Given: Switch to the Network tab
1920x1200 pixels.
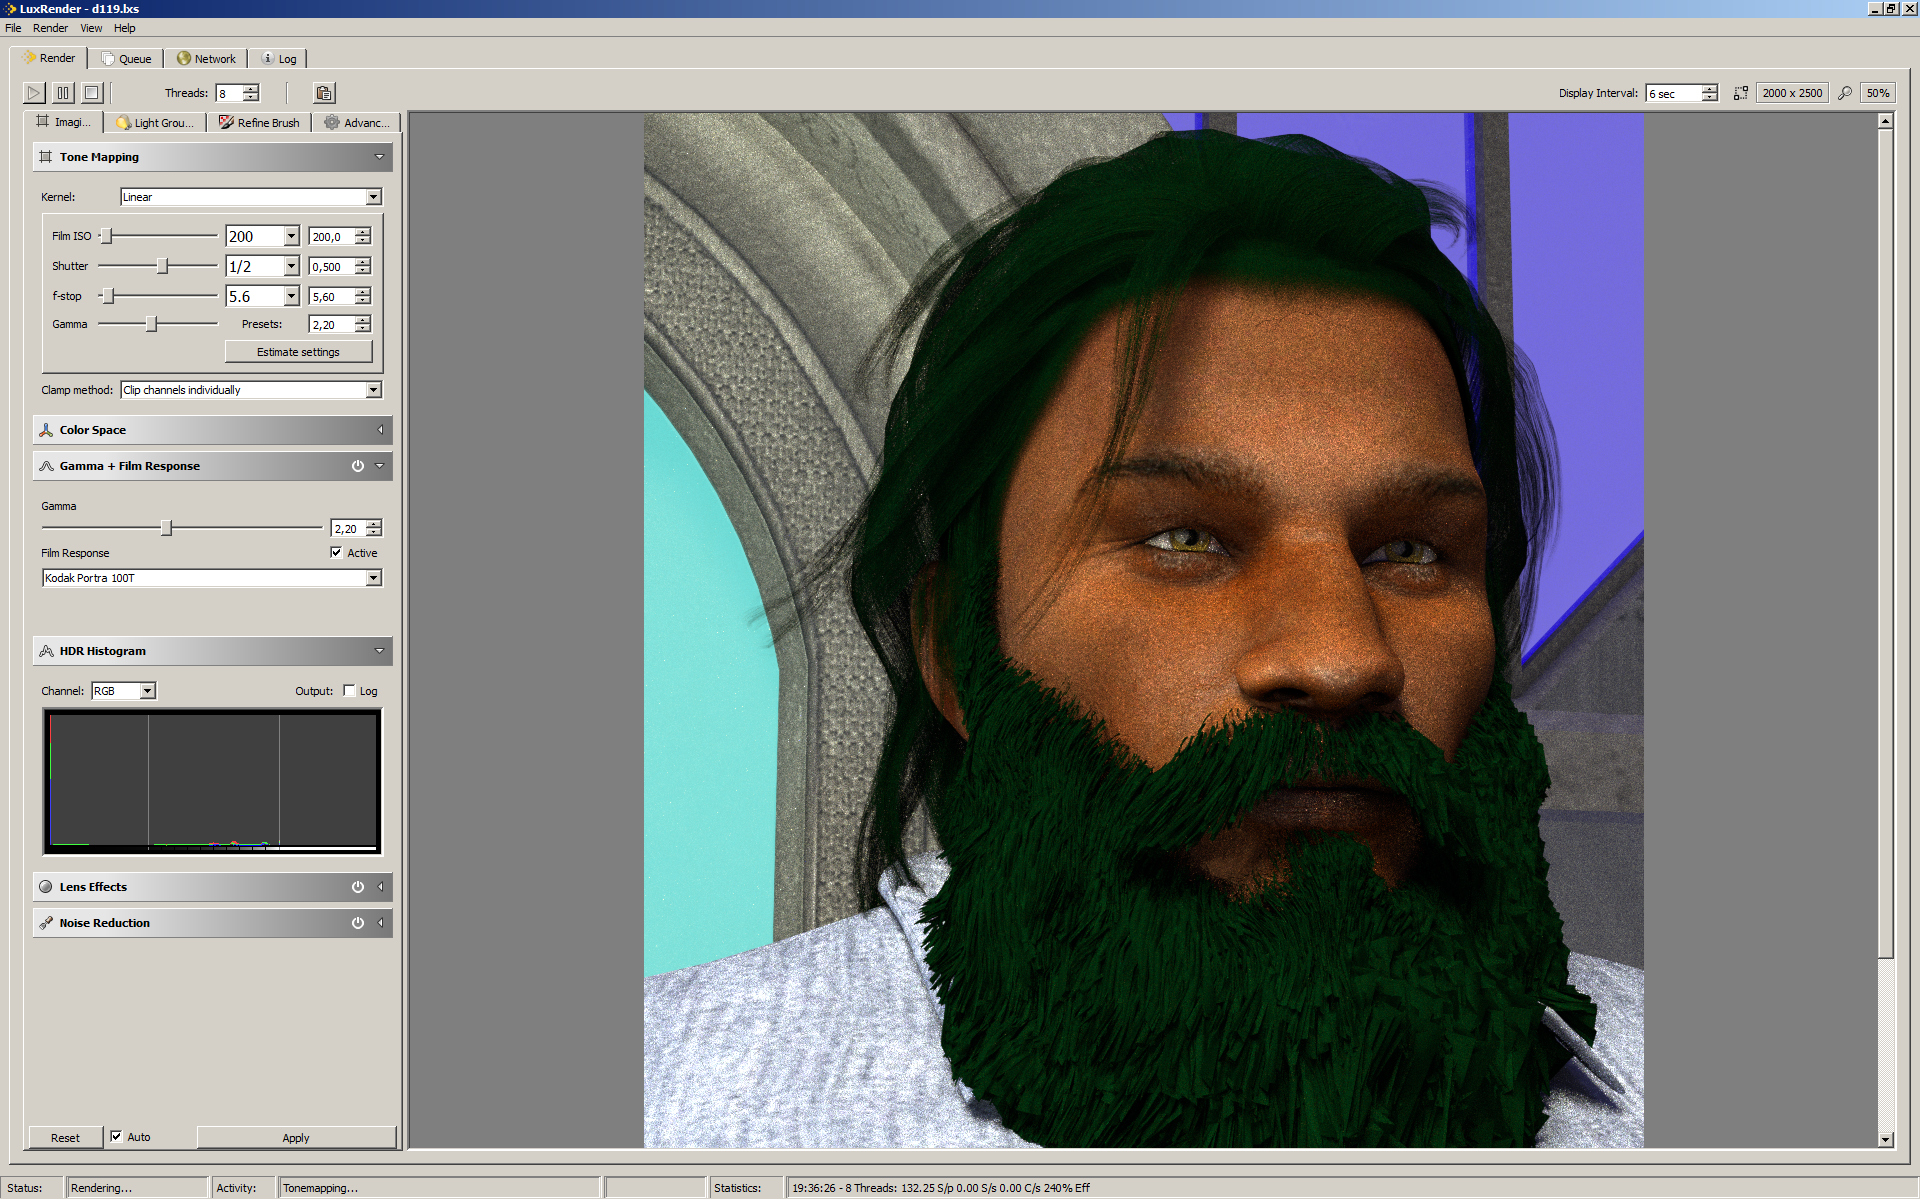Looking at the screenshot, I should (206, 59).
